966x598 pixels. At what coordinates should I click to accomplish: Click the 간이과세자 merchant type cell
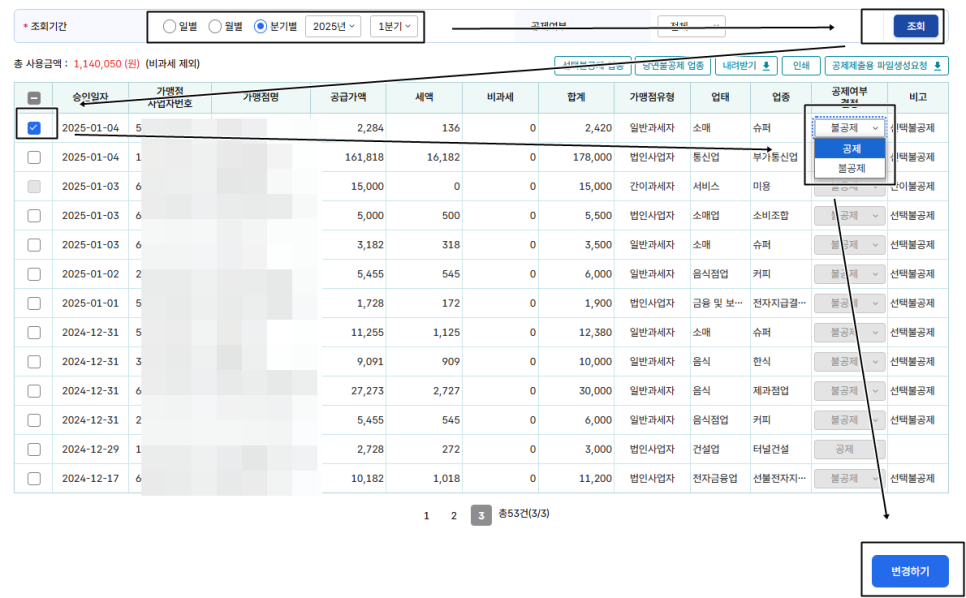(652, 186)
